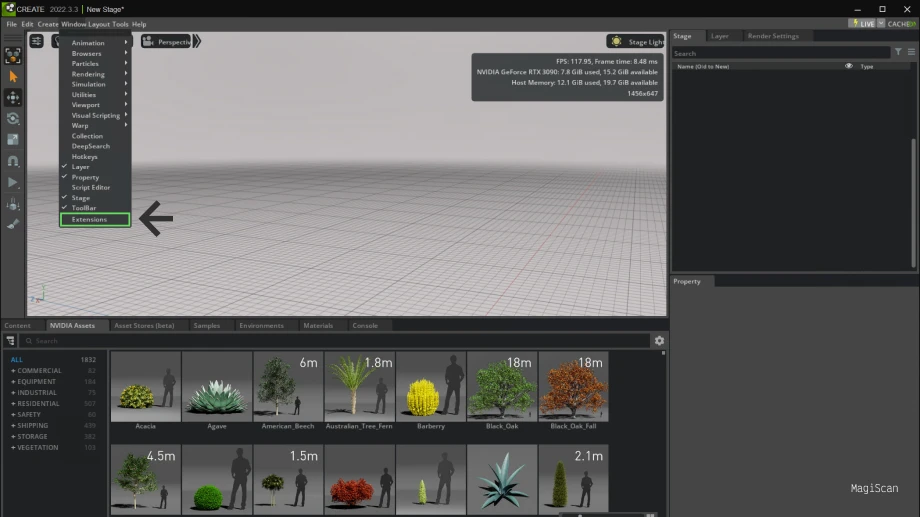Switch to the Console tab
This screenshot has width=920, height=517.
coord(365,325)
